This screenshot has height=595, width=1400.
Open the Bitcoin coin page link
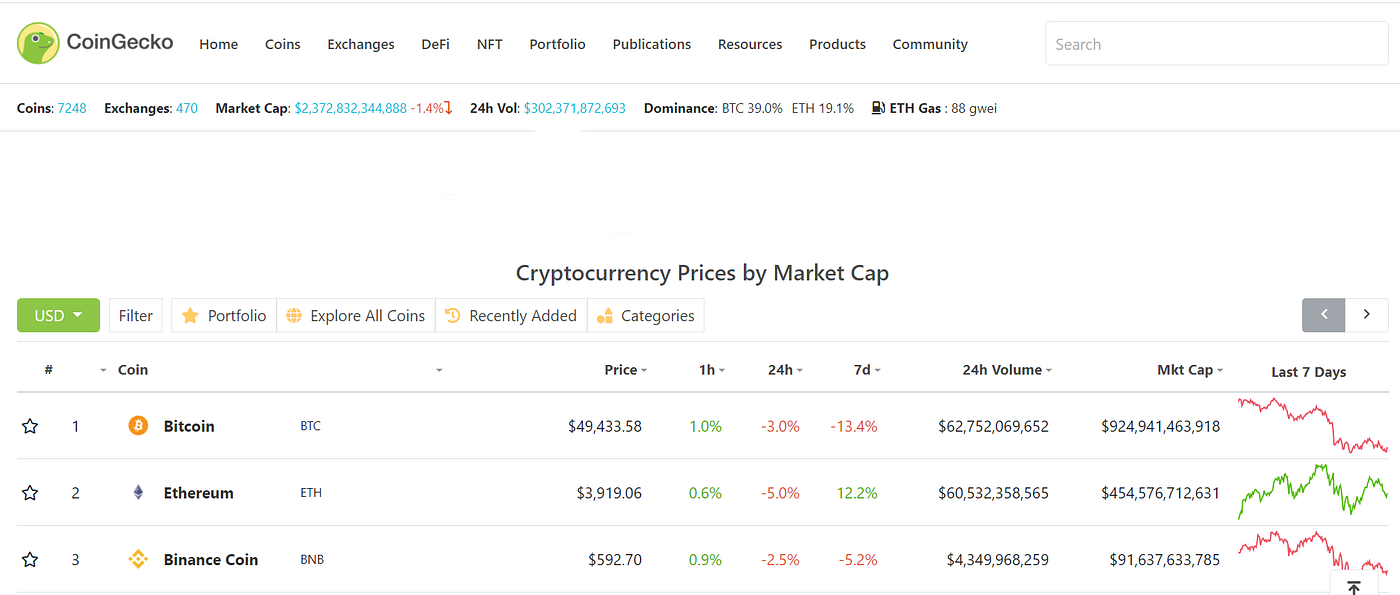(189, 426)
